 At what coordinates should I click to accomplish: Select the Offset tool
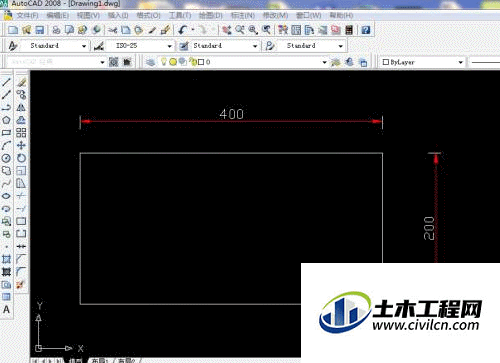(21, 120)
